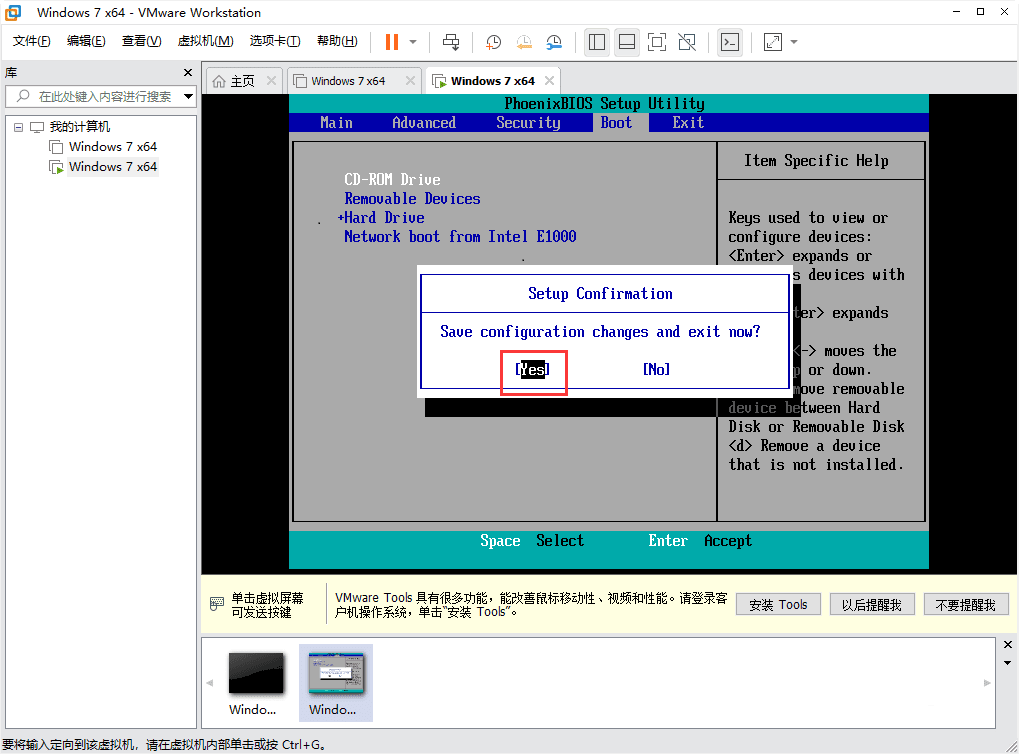This screenshot has height=754, width=1019.
Task: Open the 文件(F) menu
Action: (x=31, y=41)
